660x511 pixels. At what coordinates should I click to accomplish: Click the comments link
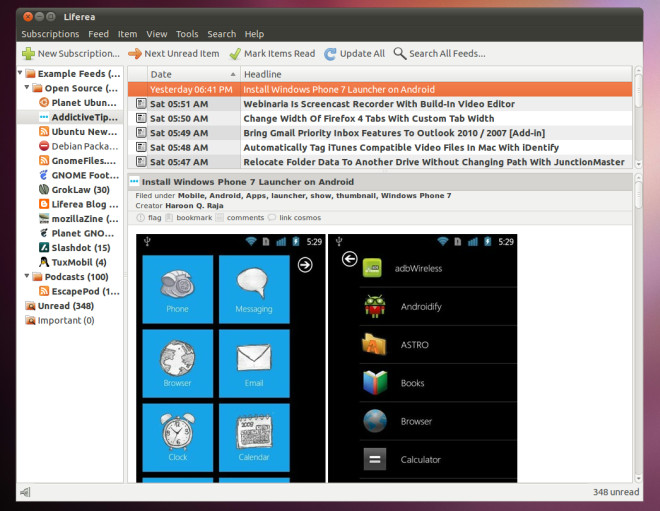[x=245, y=218]
